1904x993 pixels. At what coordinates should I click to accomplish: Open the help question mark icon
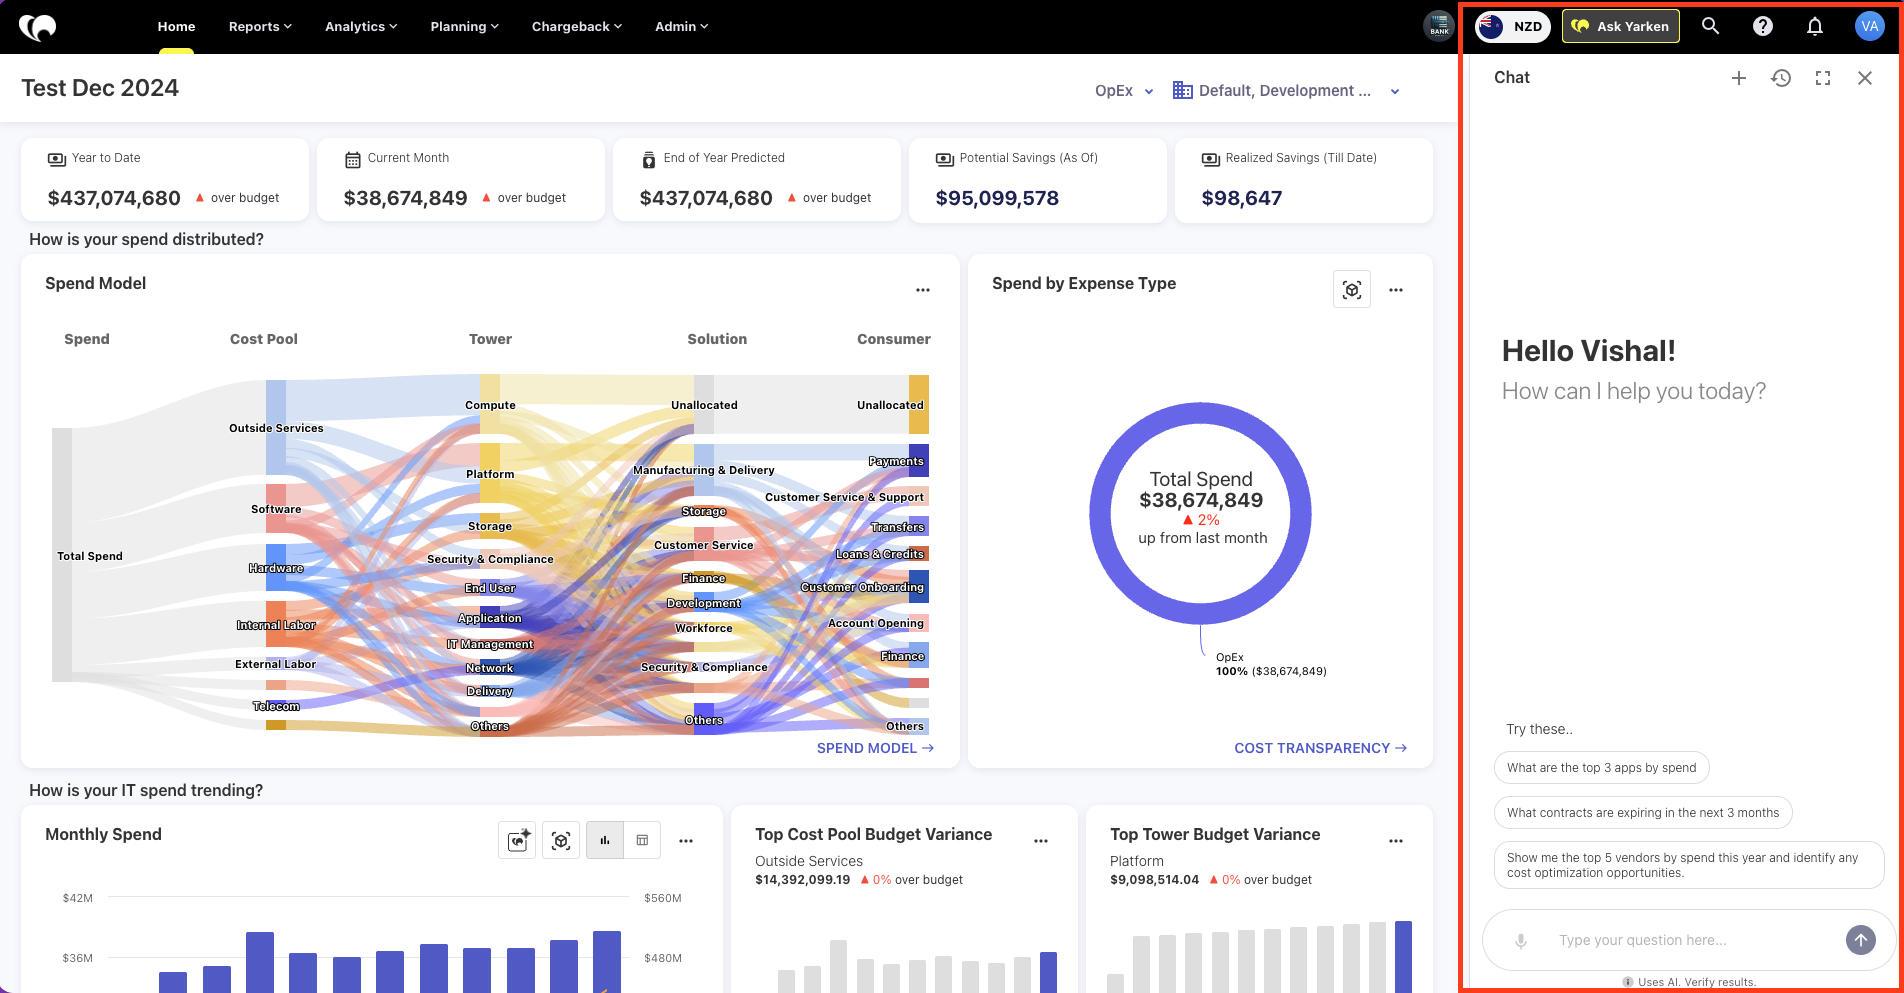(x=1763, y=26)
